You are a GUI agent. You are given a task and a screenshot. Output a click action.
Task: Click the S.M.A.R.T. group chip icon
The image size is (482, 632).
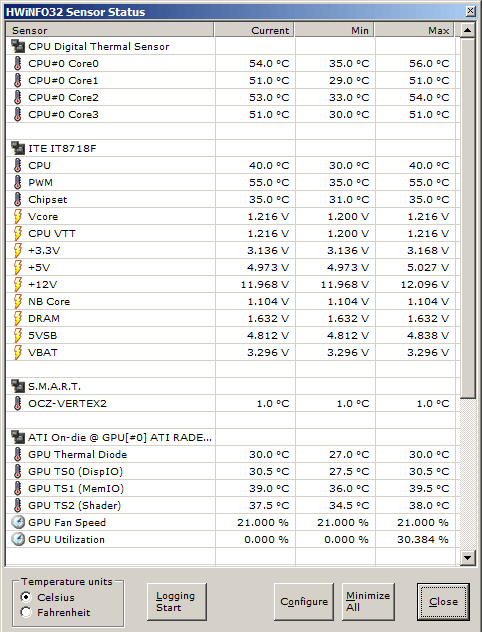pyautogui.click(x=18, y=386)
